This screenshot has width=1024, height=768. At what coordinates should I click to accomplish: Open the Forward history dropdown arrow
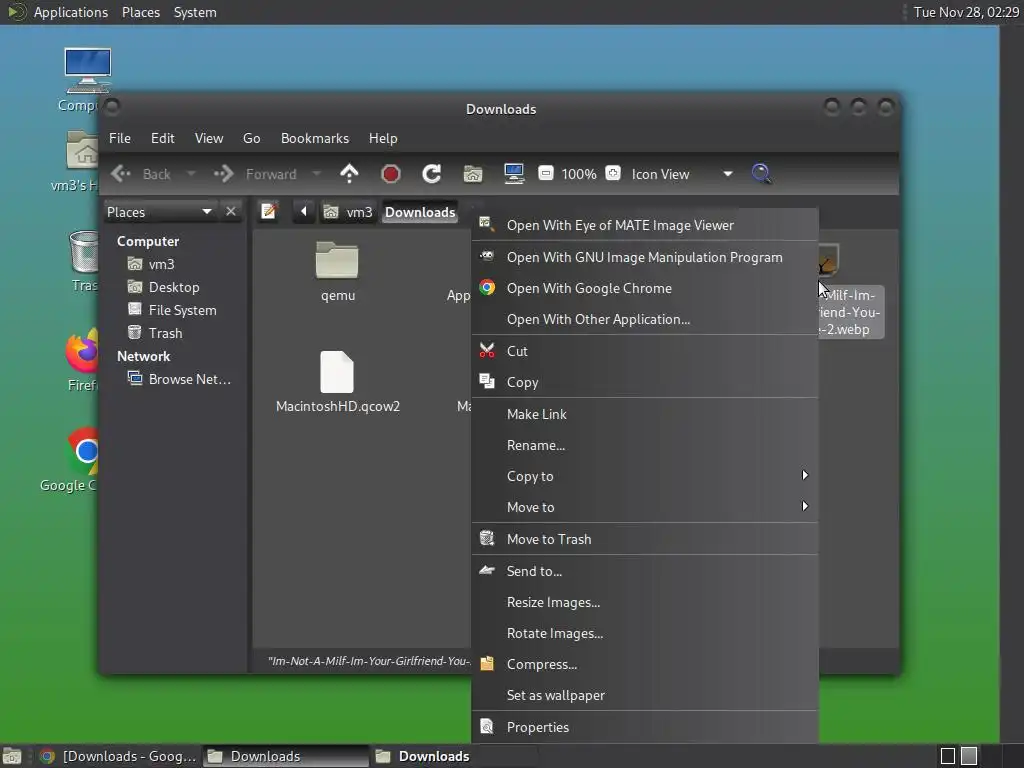[317, 174]
